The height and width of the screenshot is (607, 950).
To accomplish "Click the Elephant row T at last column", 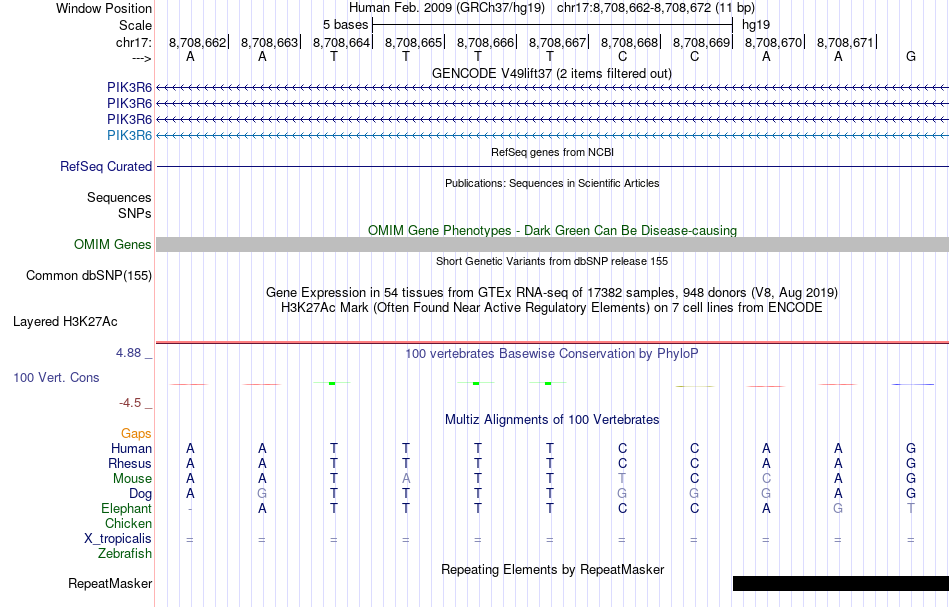I will [911, 508].
